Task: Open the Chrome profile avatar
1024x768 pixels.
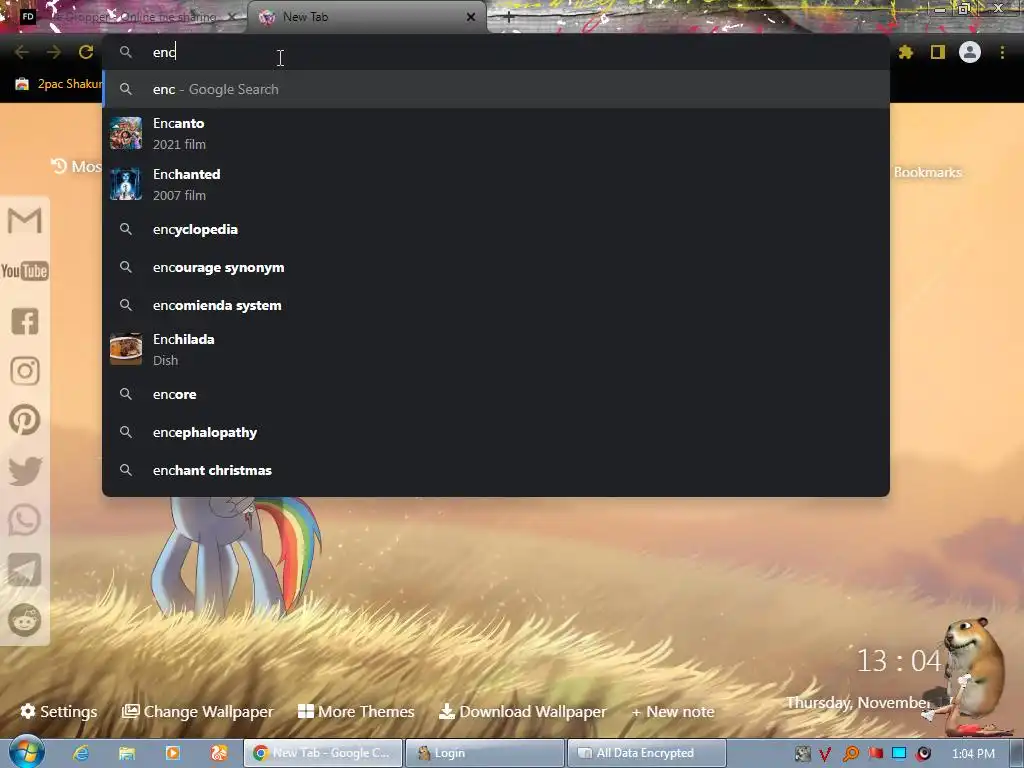Action: [970, 52]
